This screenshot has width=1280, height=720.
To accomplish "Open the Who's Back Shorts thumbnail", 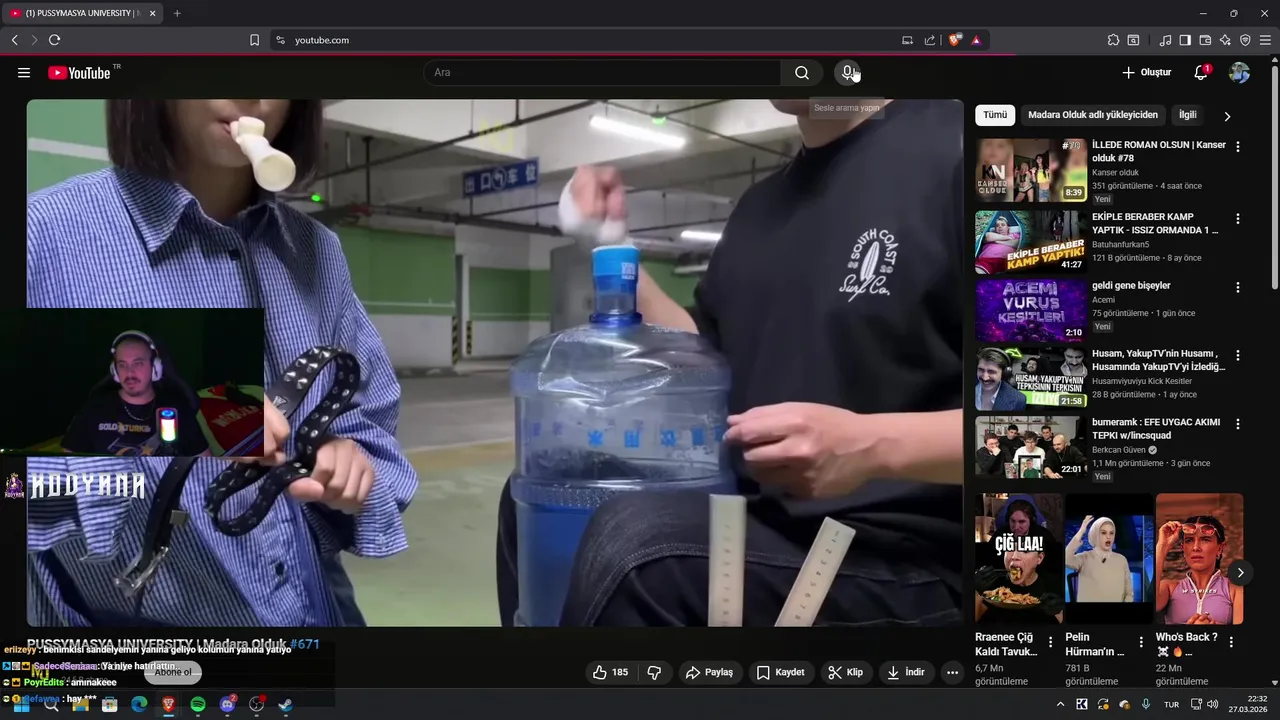I will [1199, 559].
